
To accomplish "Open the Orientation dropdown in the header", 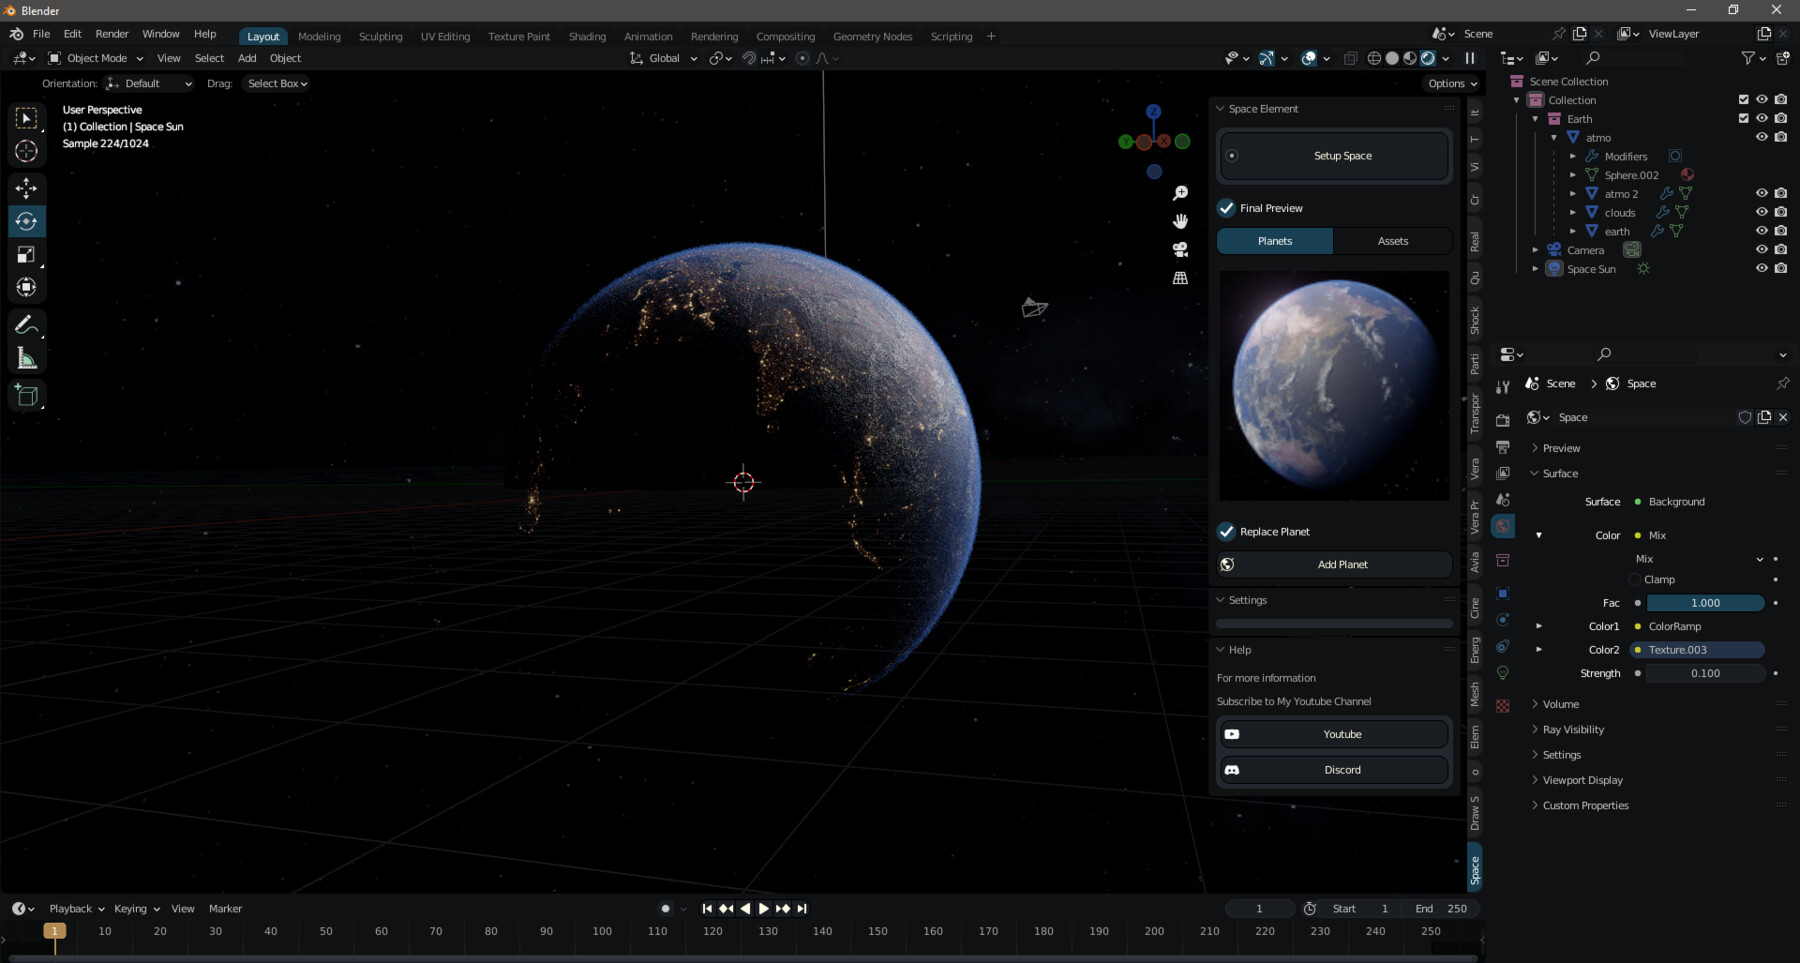I will tap(148, 83).
